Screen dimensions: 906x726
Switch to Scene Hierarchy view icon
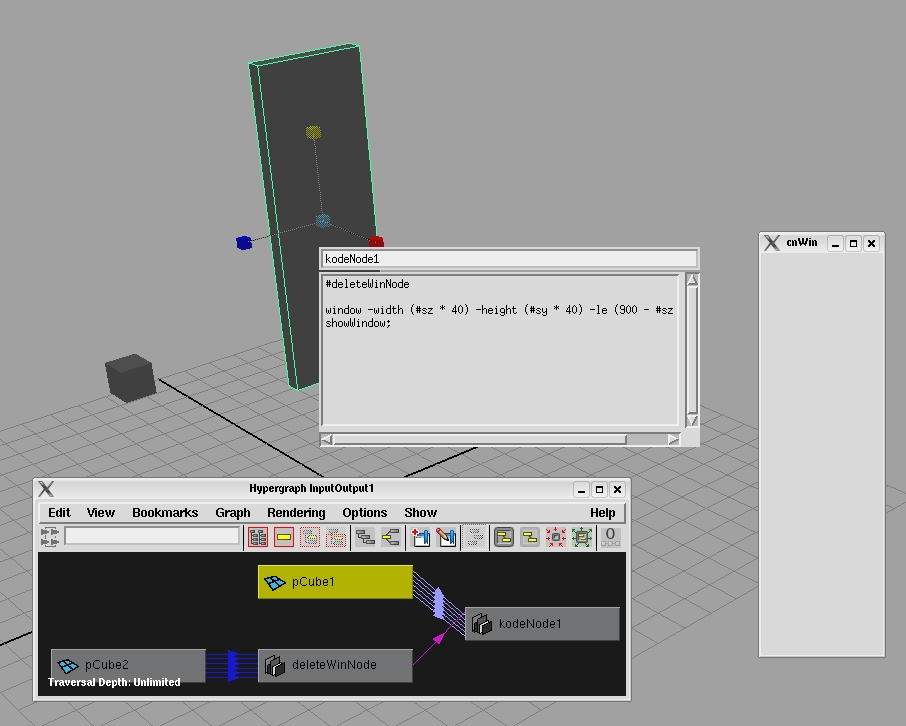tap(365, 538)
